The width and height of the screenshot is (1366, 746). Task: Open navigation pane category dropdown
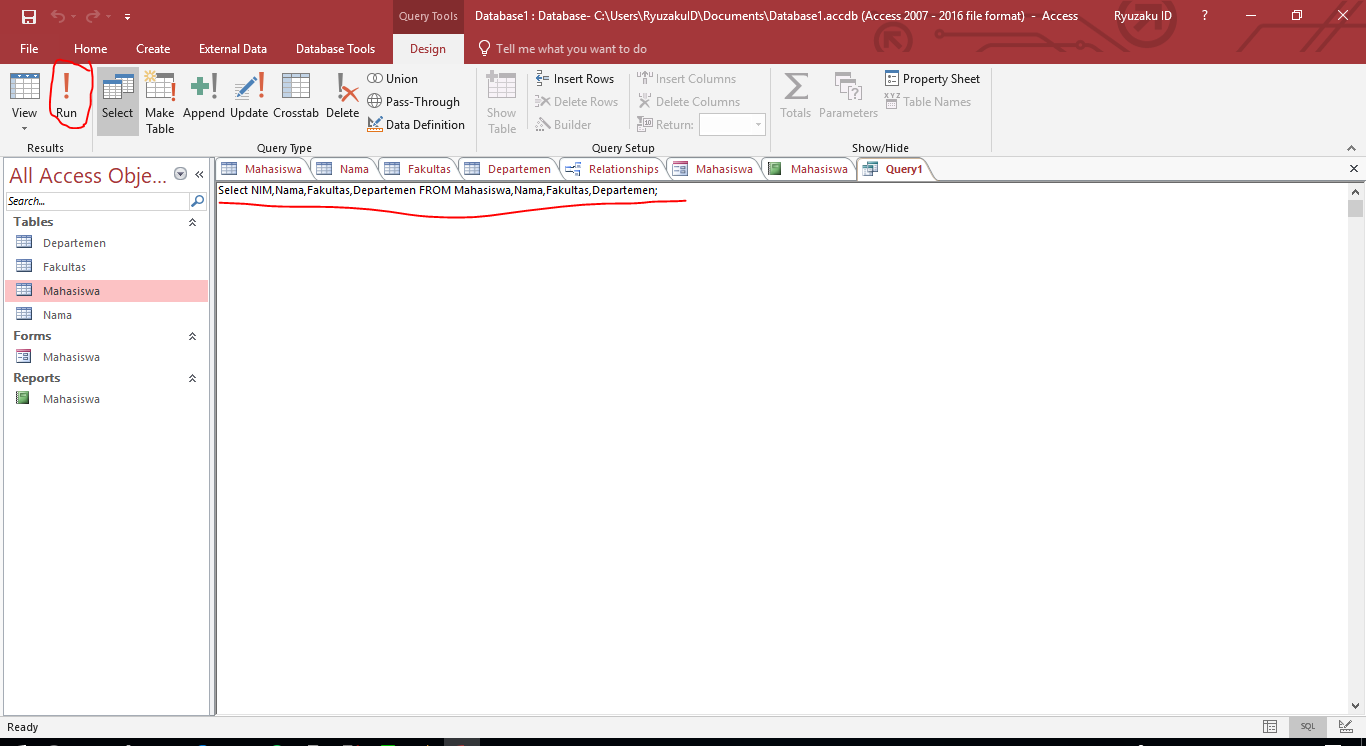pyautogui.click(x=181, y=174)
